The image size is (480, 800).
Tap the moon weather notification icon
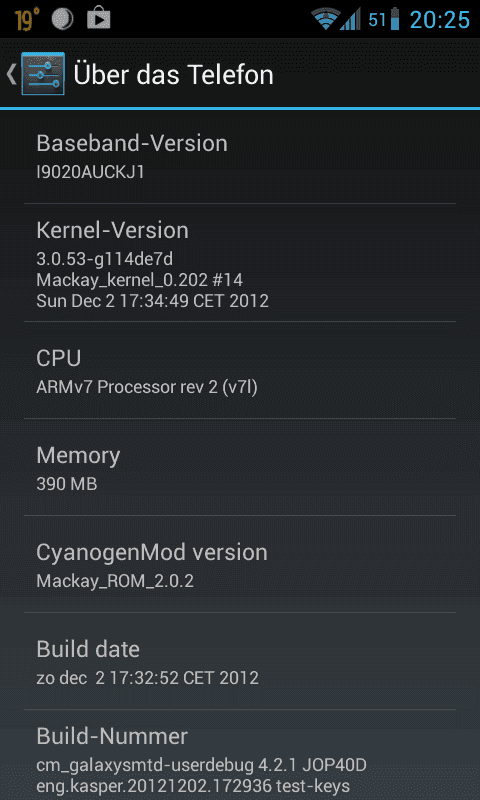(63, 19)
